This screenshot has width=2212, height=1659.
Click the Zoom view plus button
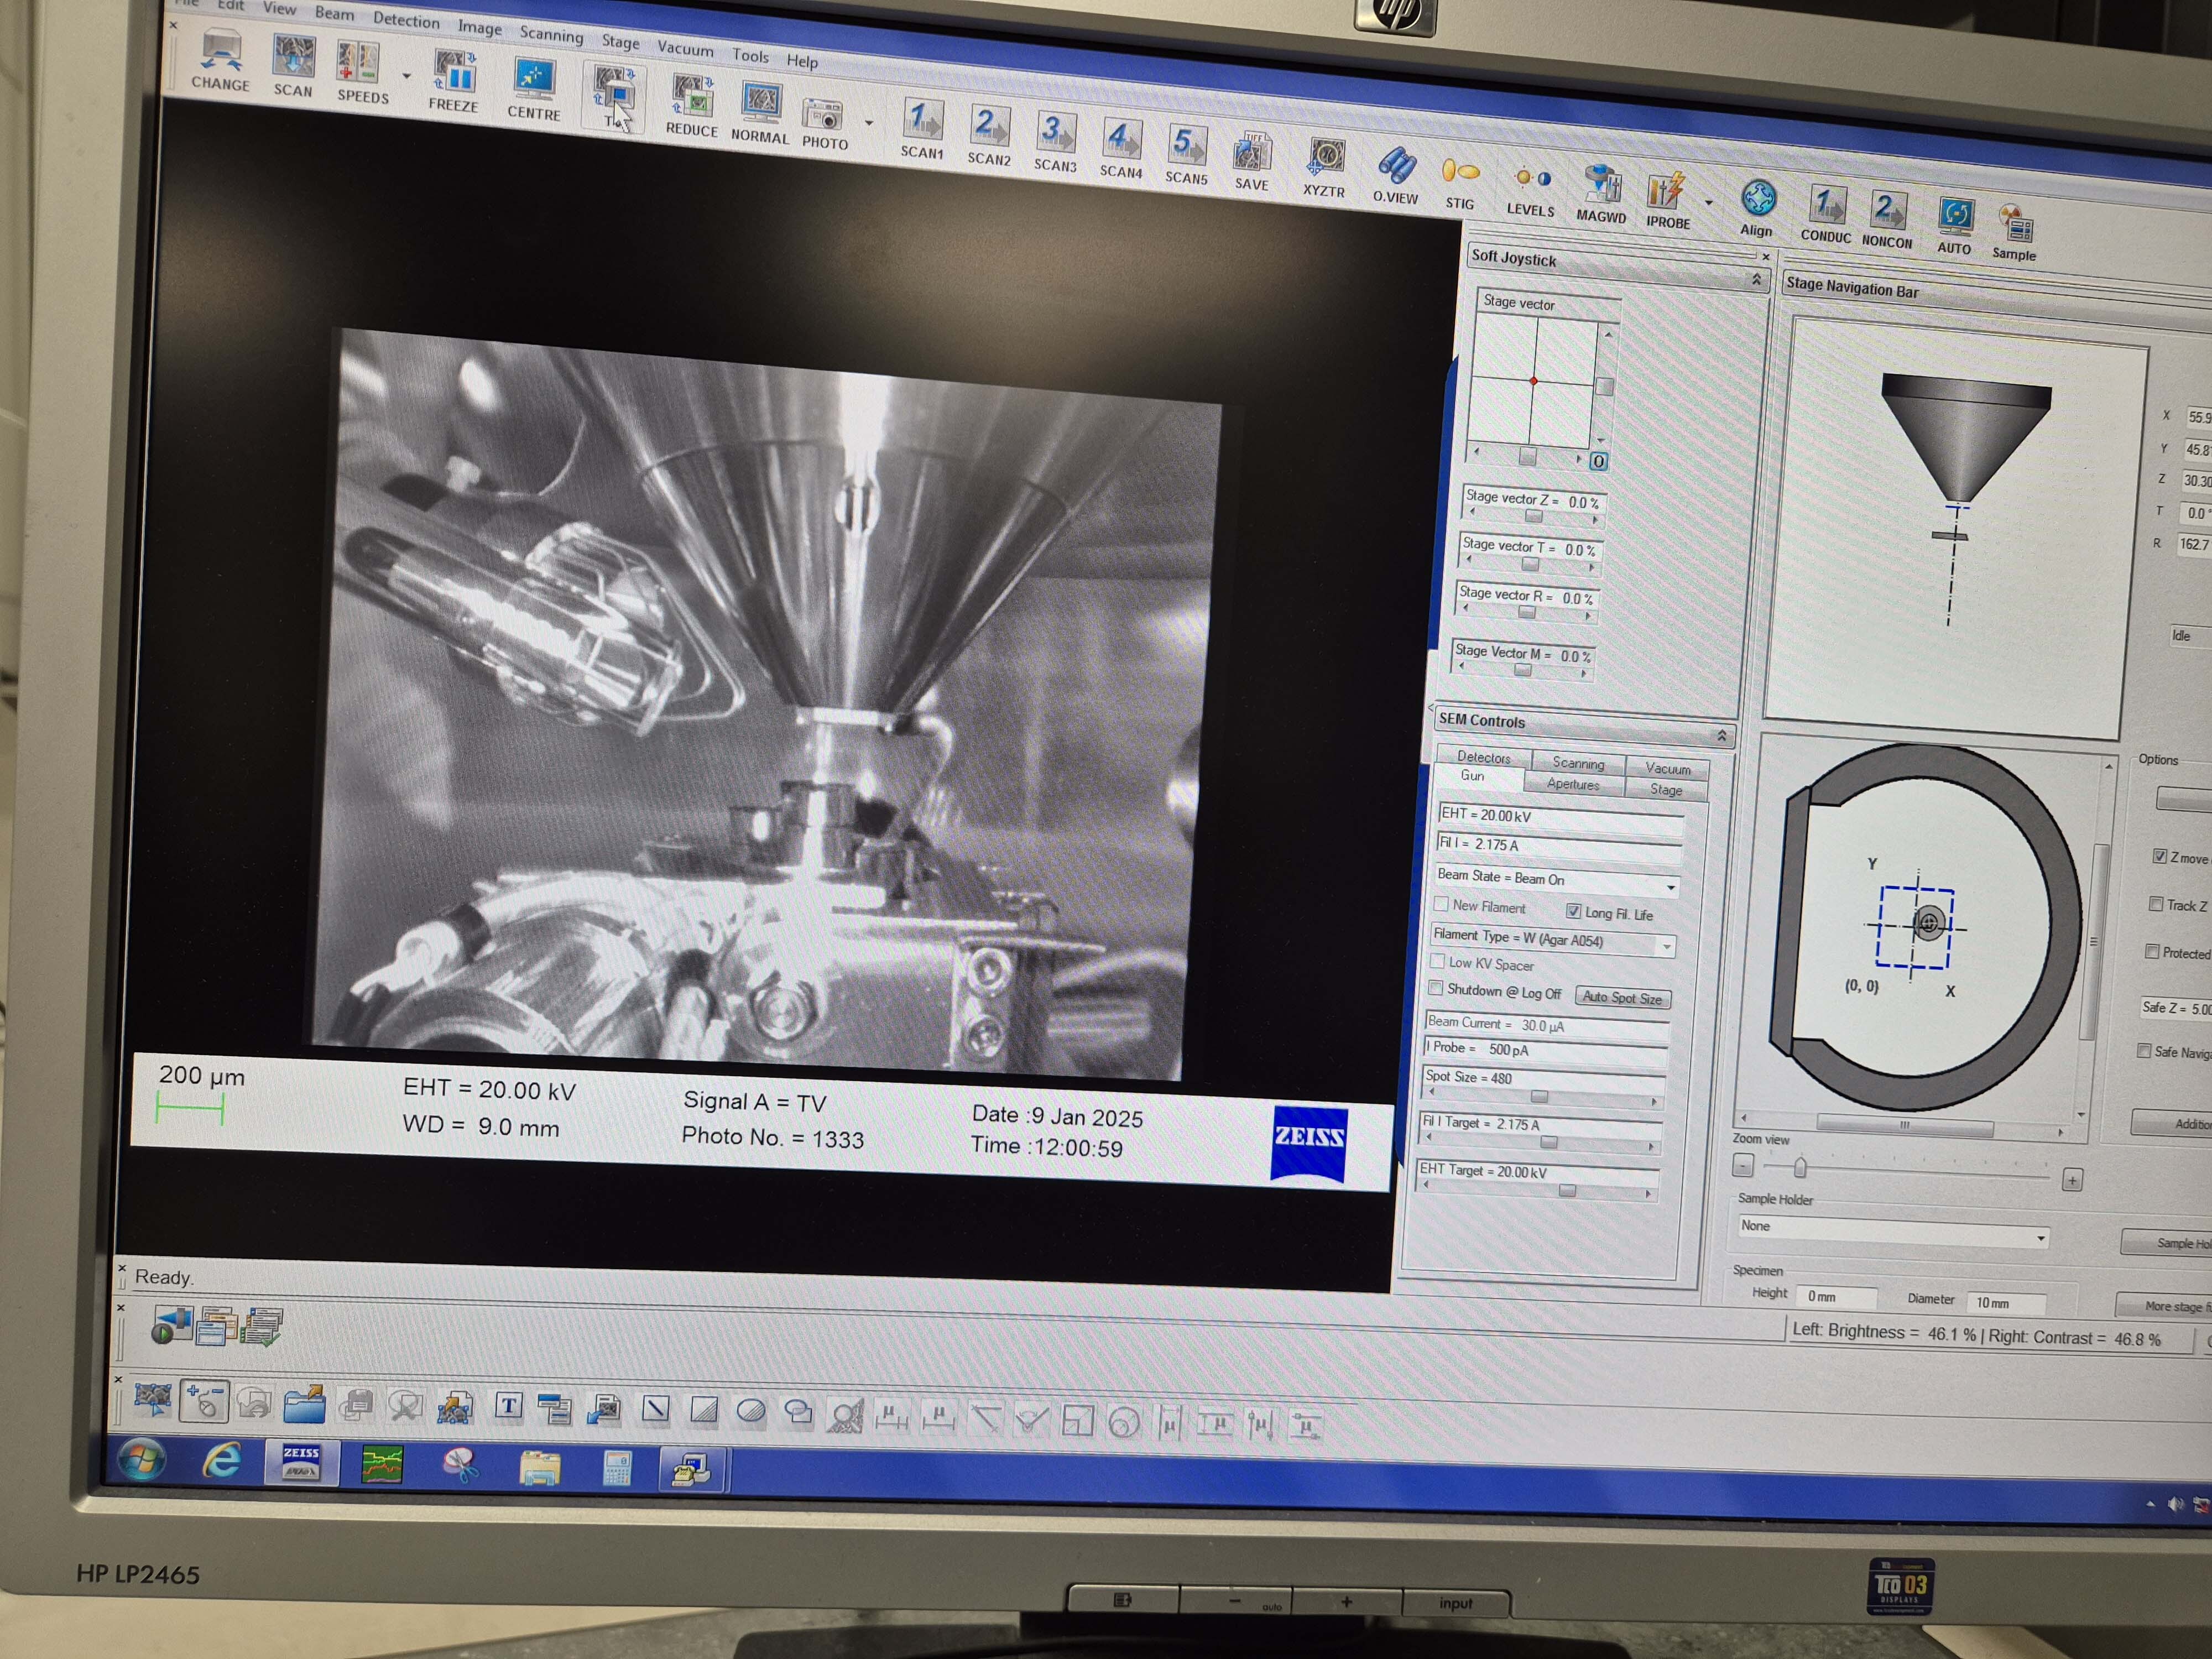click(2073, 1180)
